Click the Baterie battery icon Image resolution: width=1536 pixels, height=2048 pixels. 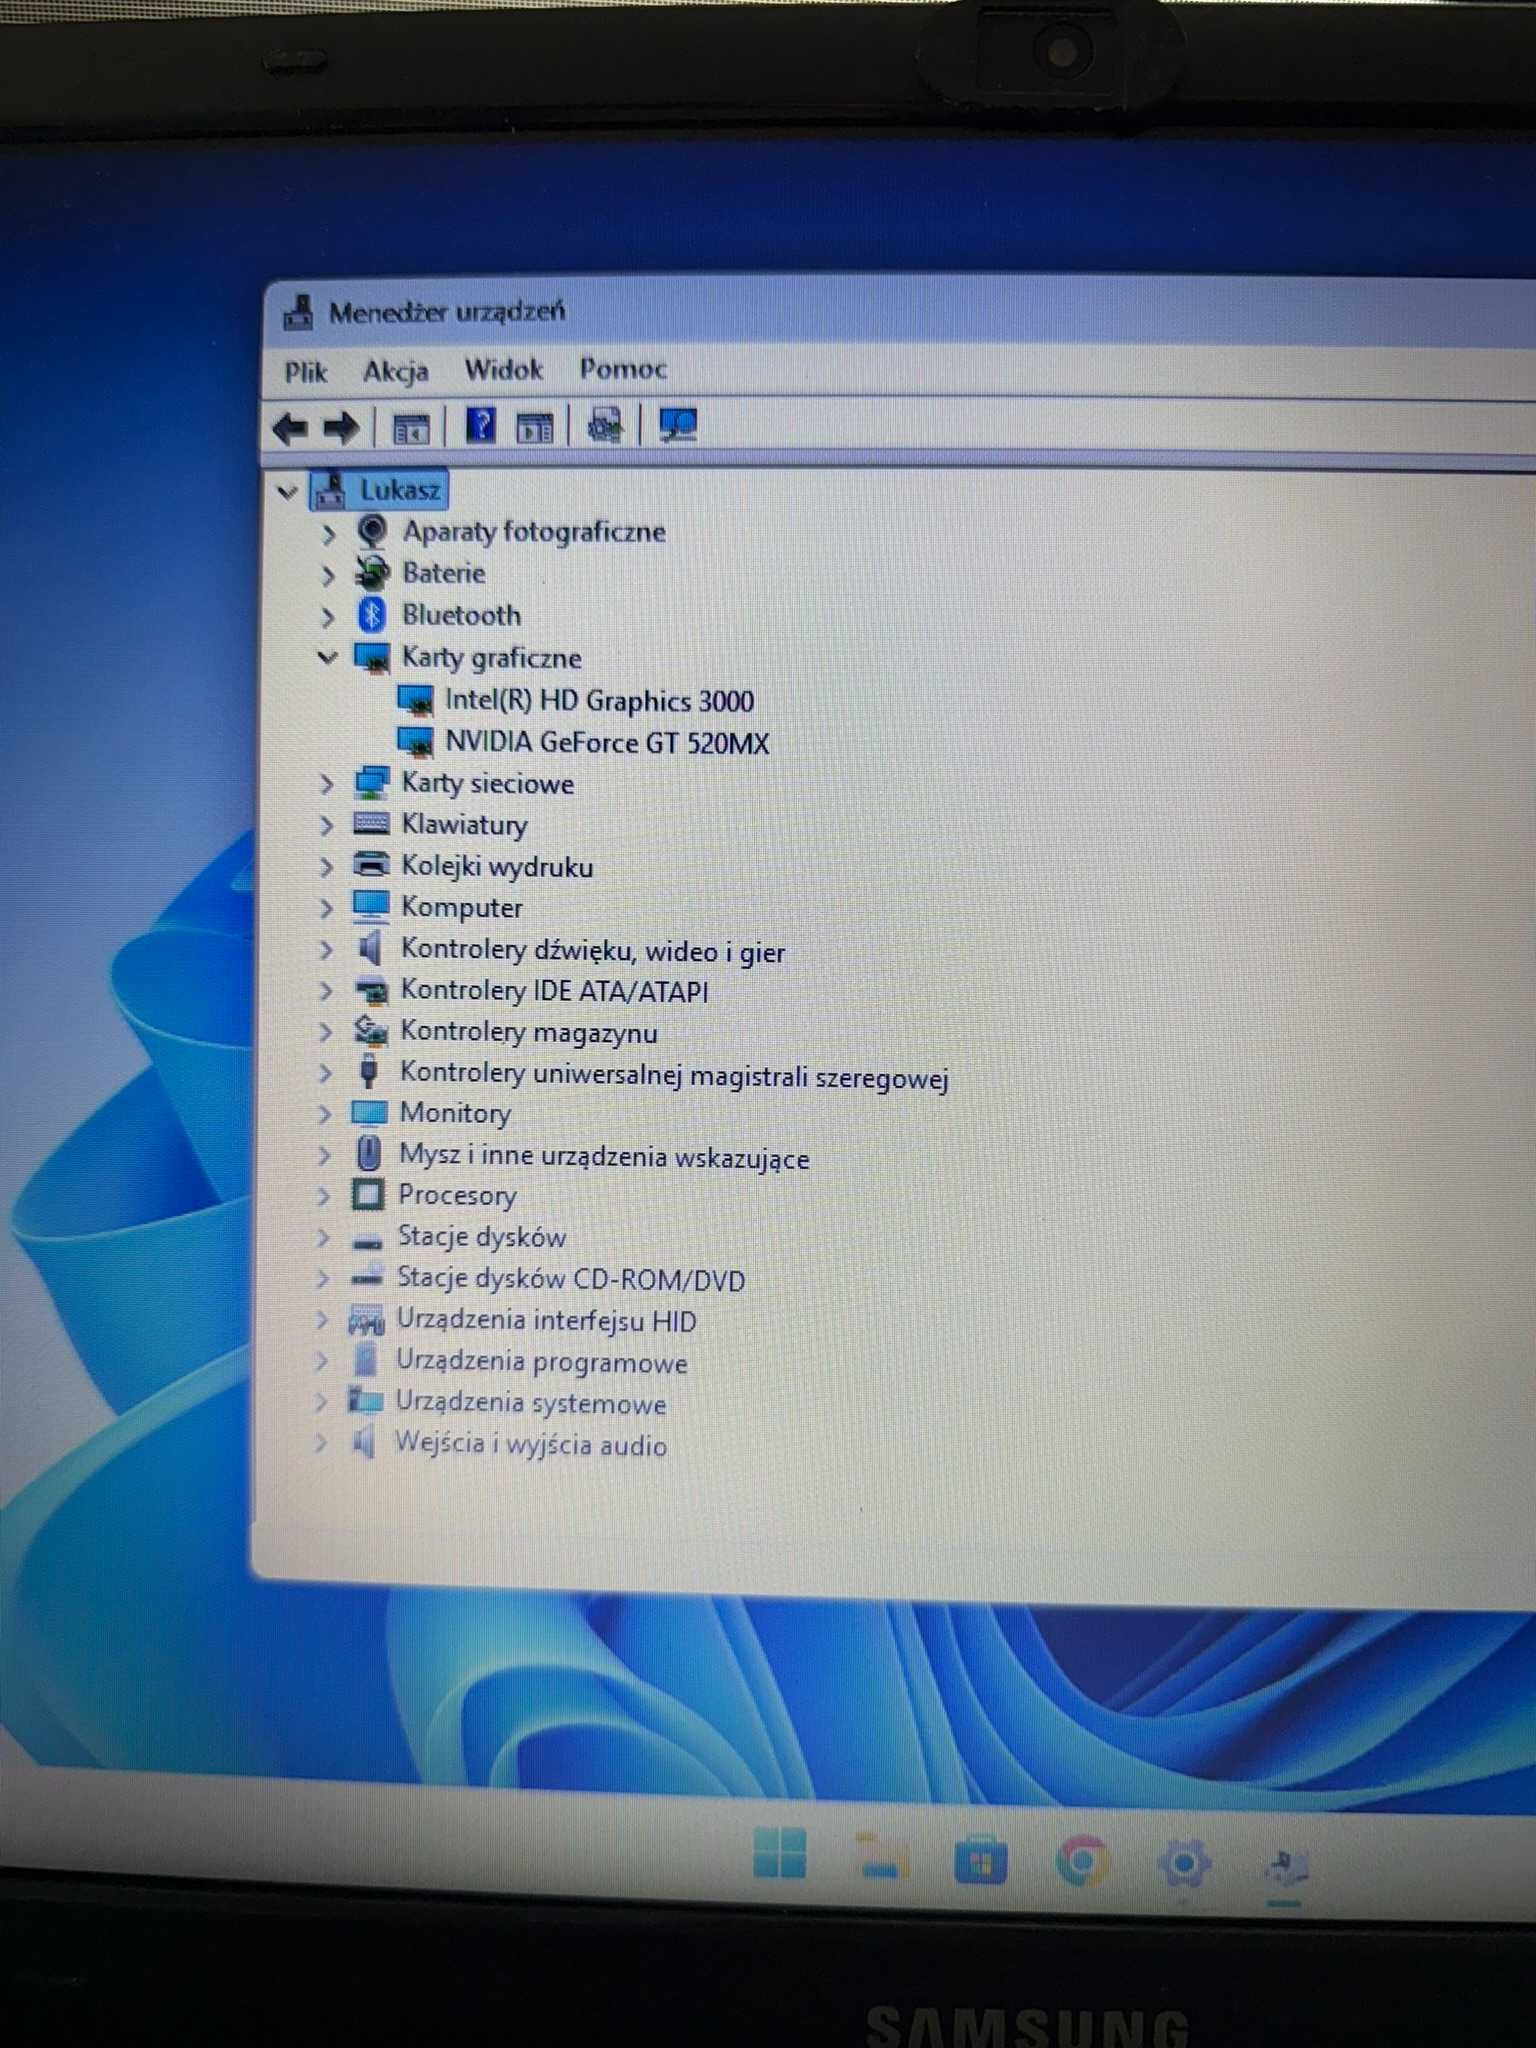point(372,573)
